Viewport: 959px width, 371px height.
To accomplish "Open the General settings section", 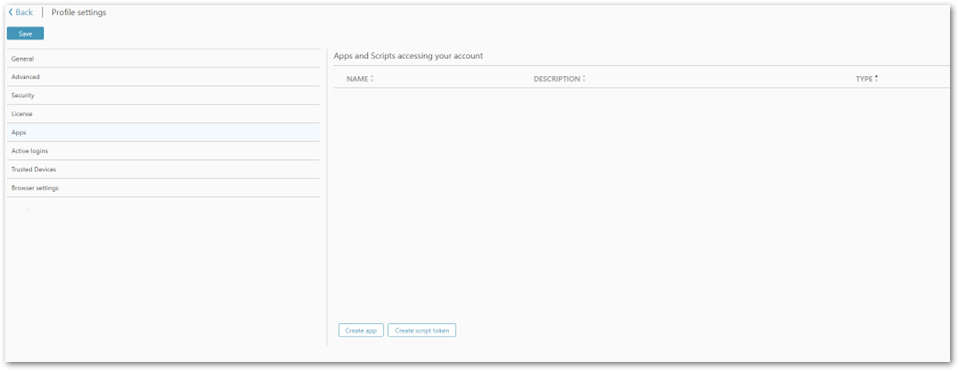I will (x=163, y=59).
